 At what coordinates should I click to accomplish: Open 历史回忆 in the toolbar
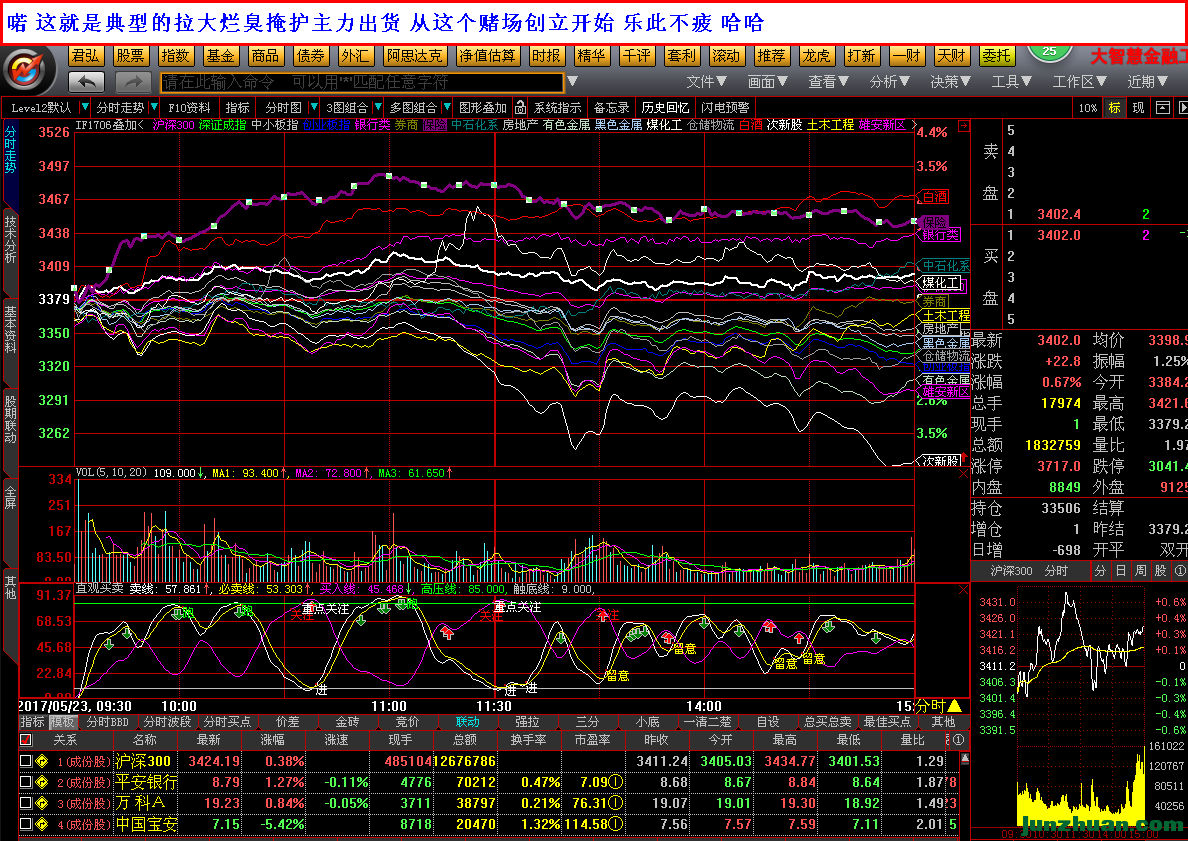664,108
